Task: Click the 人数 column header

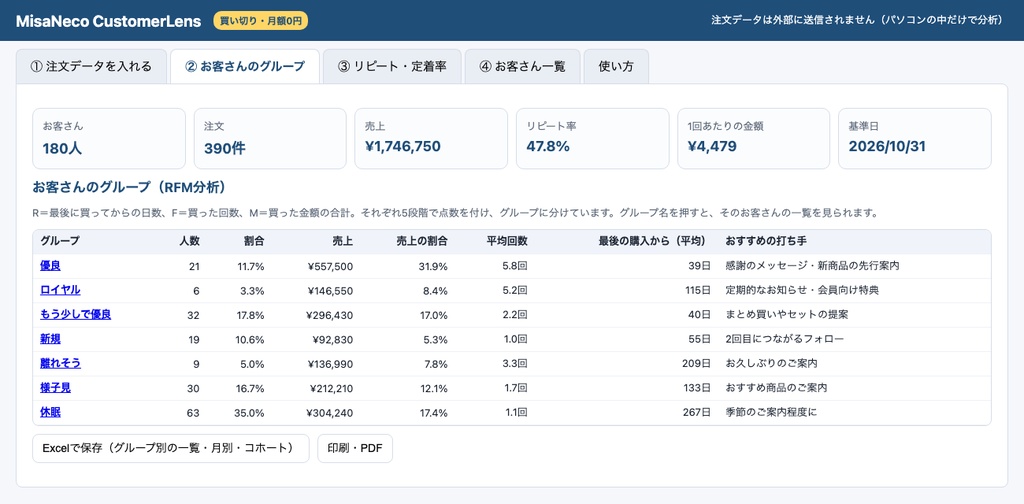Action: click(x=189, y=242)
